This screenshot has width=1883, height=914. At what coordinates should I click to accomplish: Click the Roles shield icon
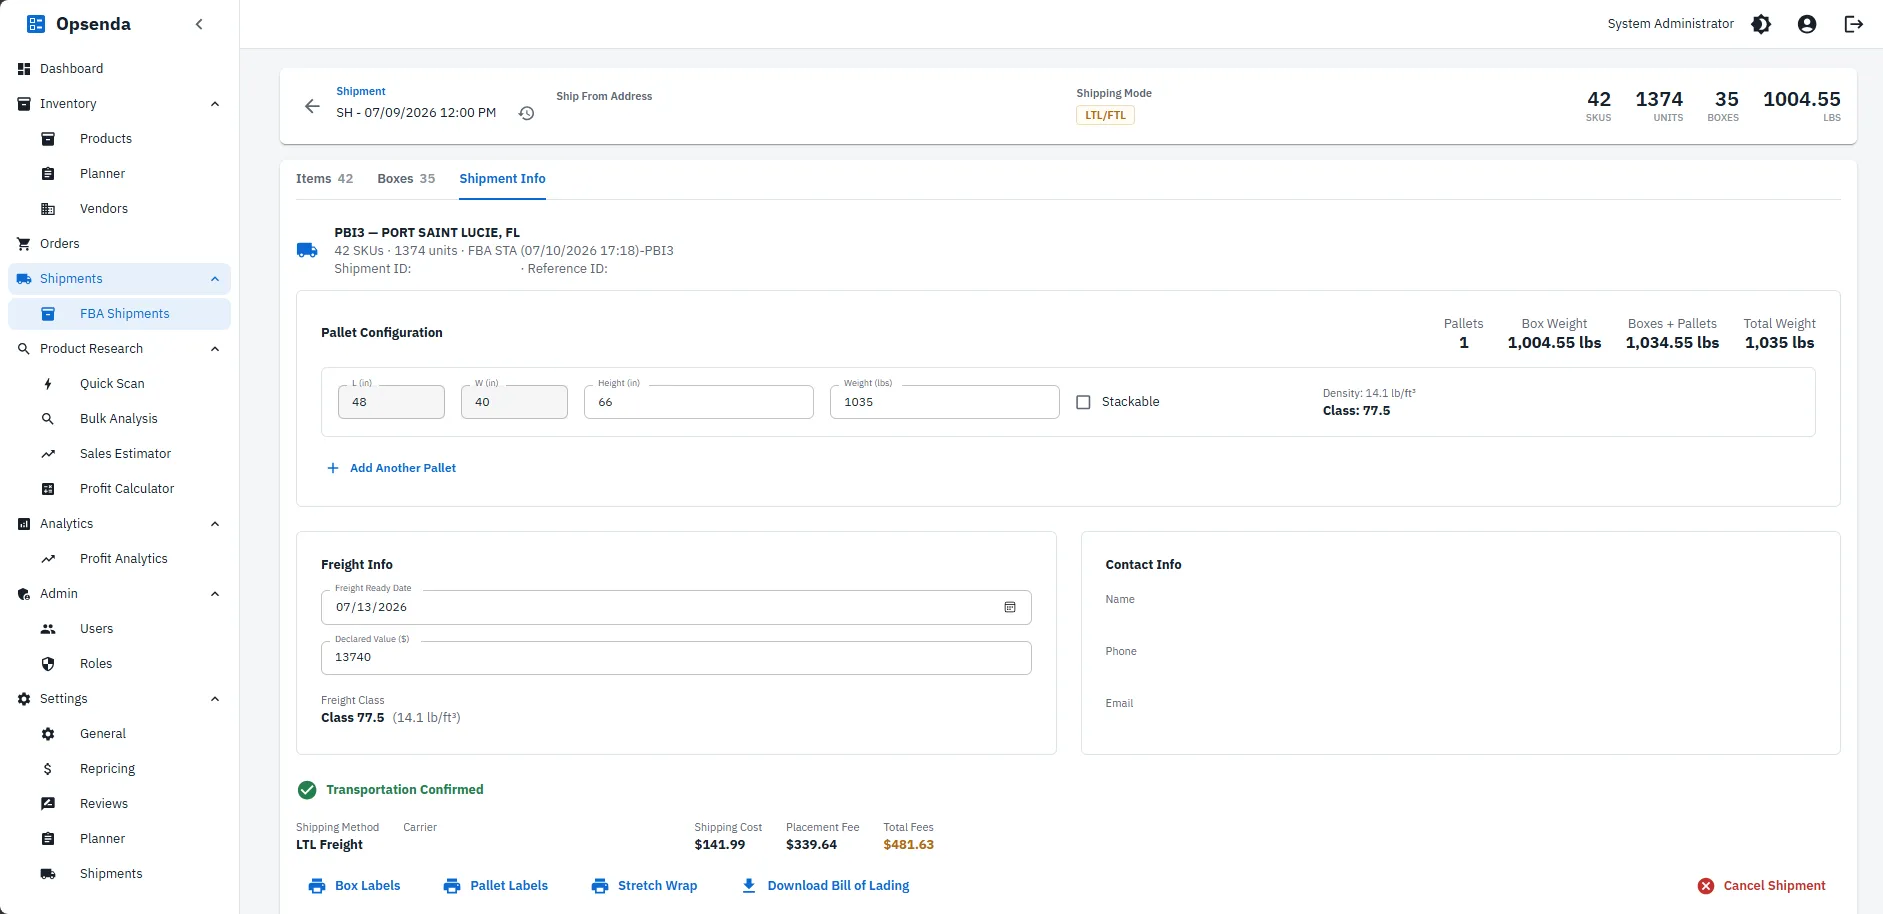coord(48,664)
